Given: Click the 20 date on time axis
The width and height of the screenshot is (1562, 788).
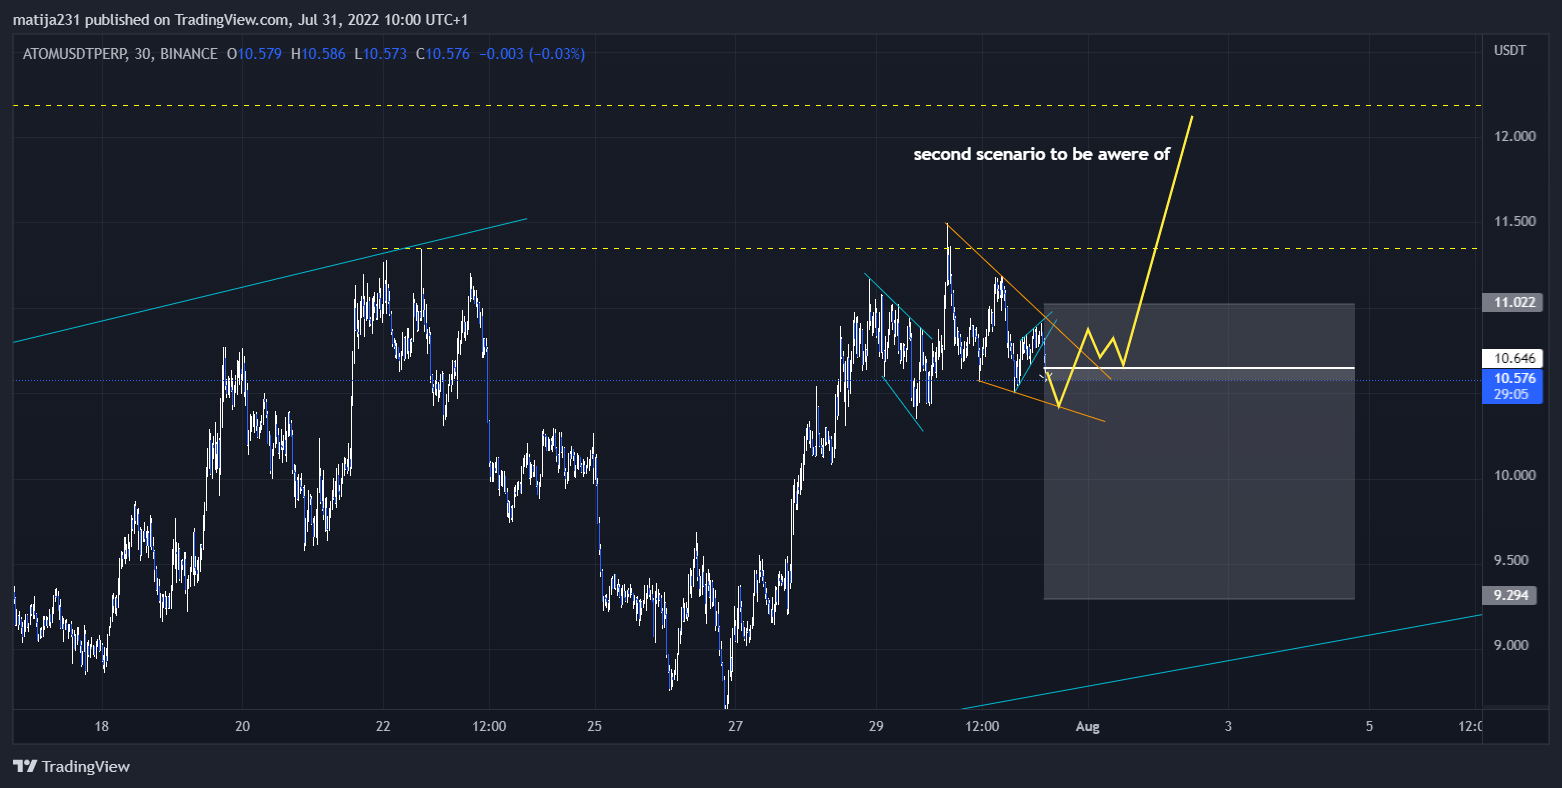Looking at the screenshot, I should [x=242, y=727].
